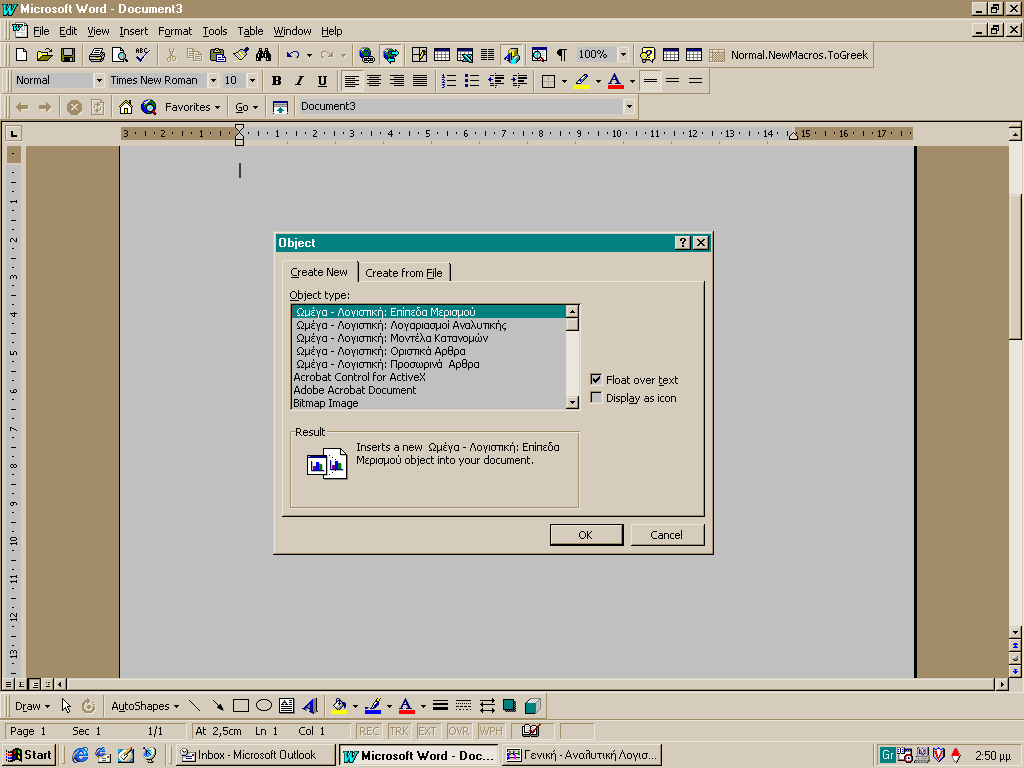Expand the AutoShapes dropdown
Image resolution: width=1024 pixels, height=768 pixels.
point(145,706)
